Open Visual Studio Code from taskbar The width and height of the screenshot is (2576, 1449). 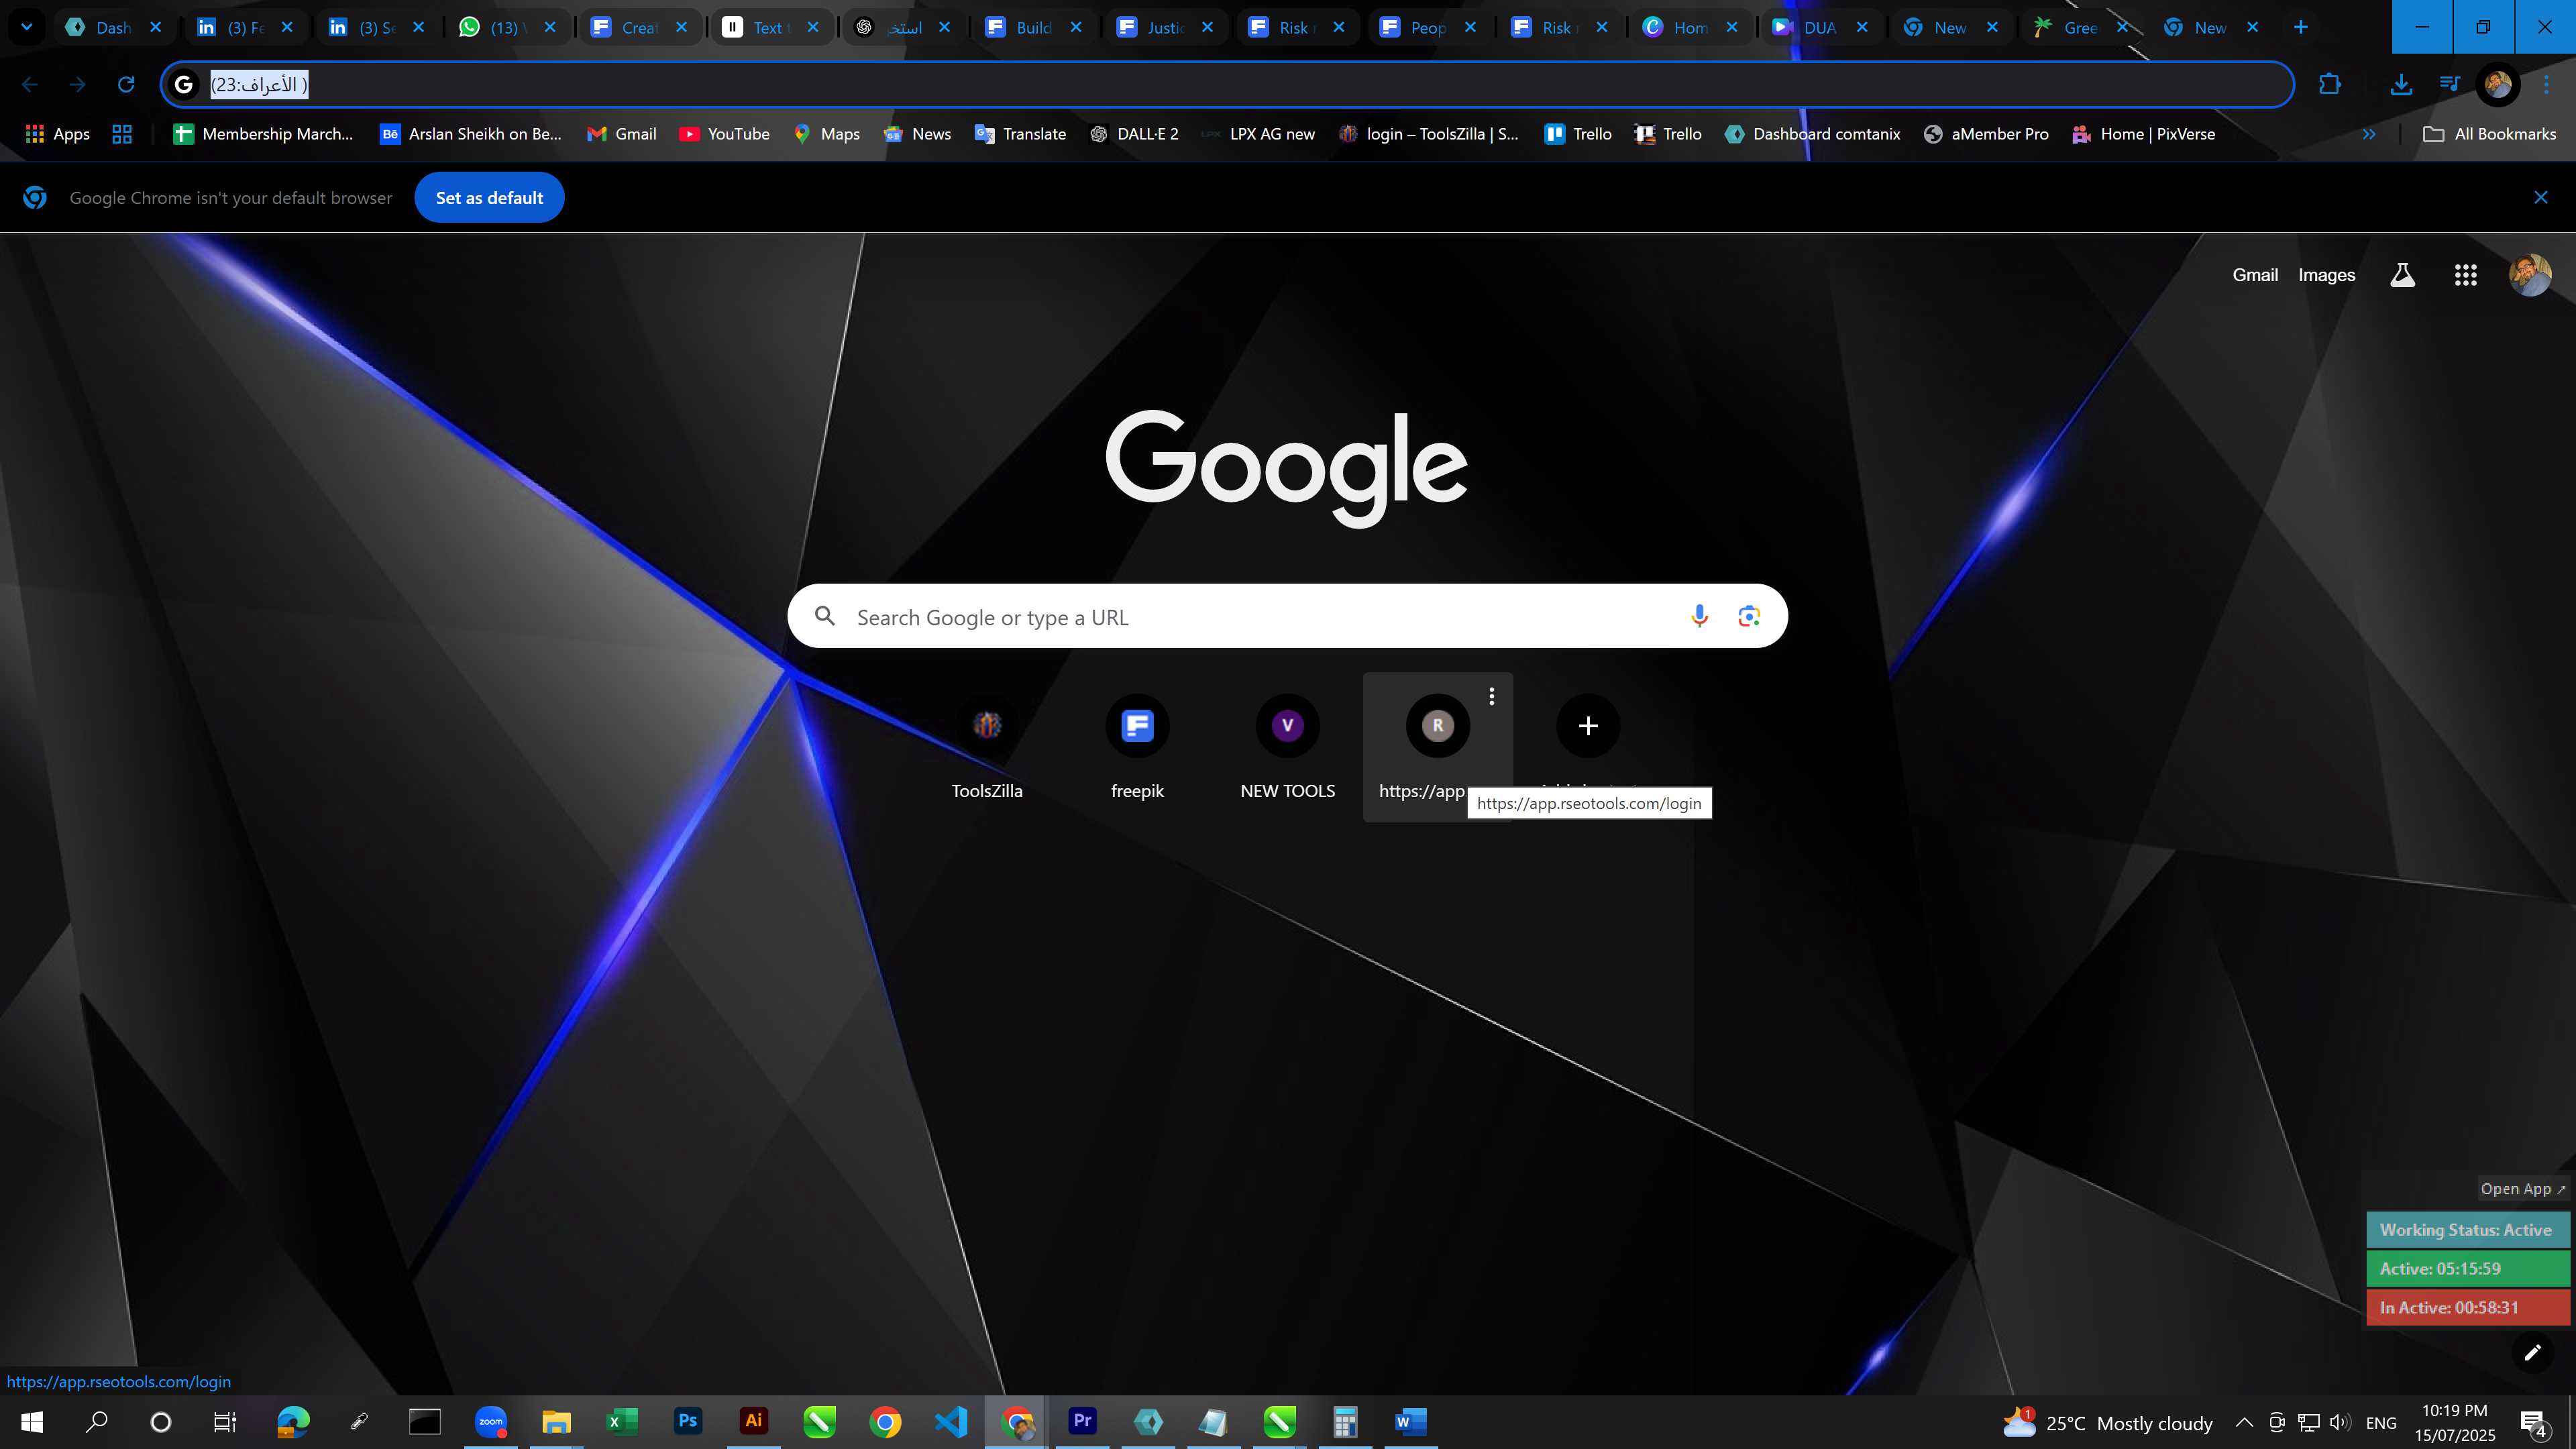pos(951,1421)
